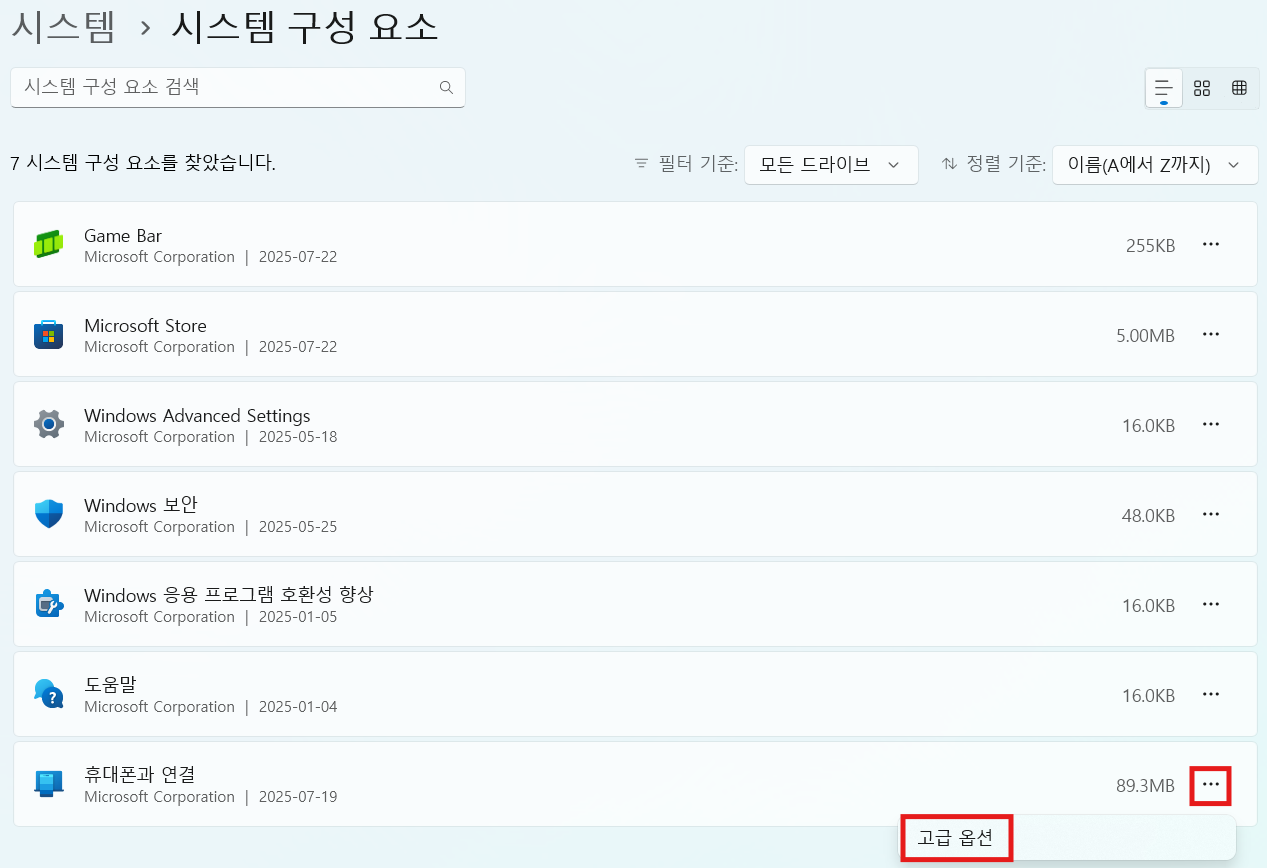The width and height of the screenshot is (1267, 868).
Task: Click the 48.0KB size value
Action: (x=1148, y=515)
